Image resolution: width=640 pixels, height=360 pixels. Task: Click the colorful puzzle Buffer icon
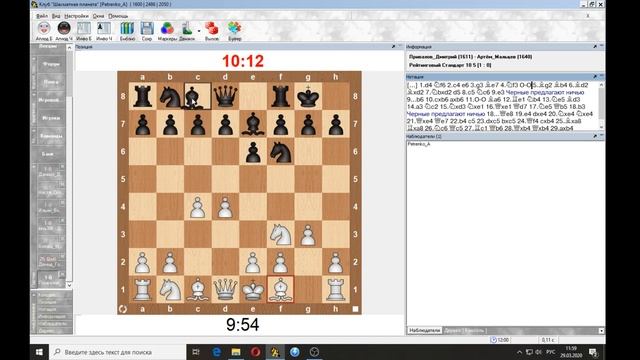pyautogui.click(x=234, y=29)
